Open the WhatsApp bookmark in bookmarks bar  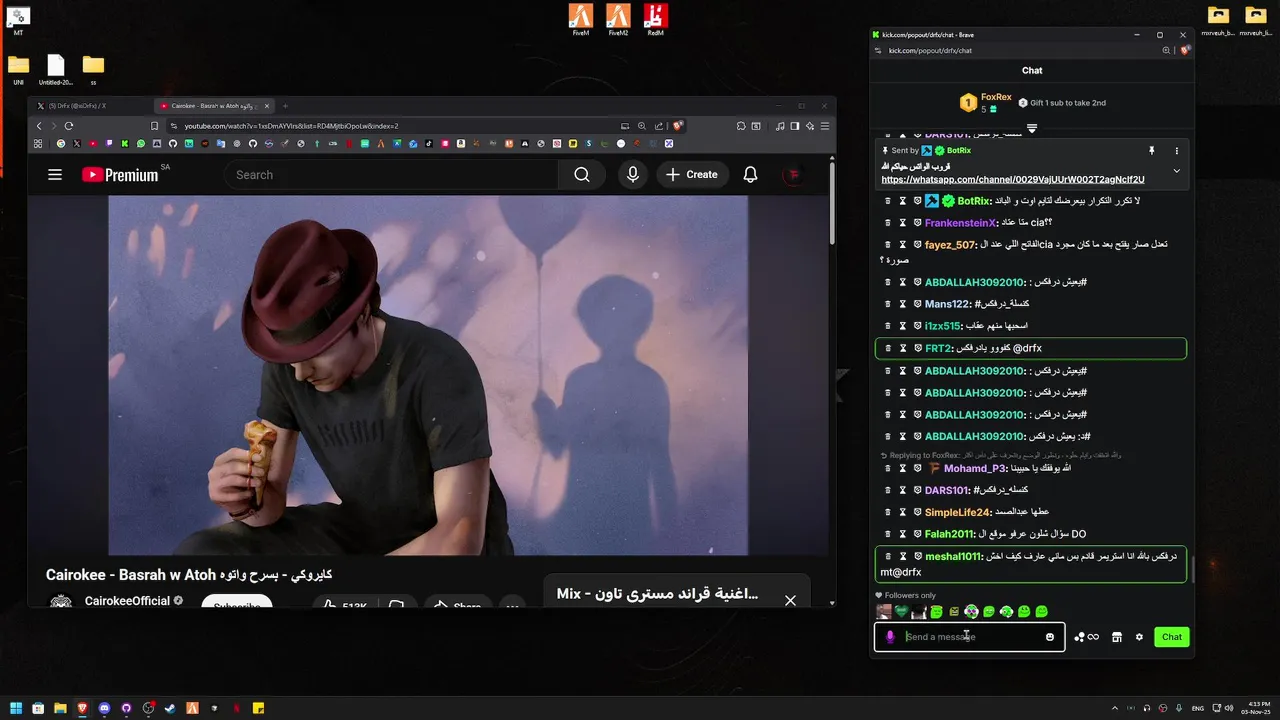(x=141, y=144)
